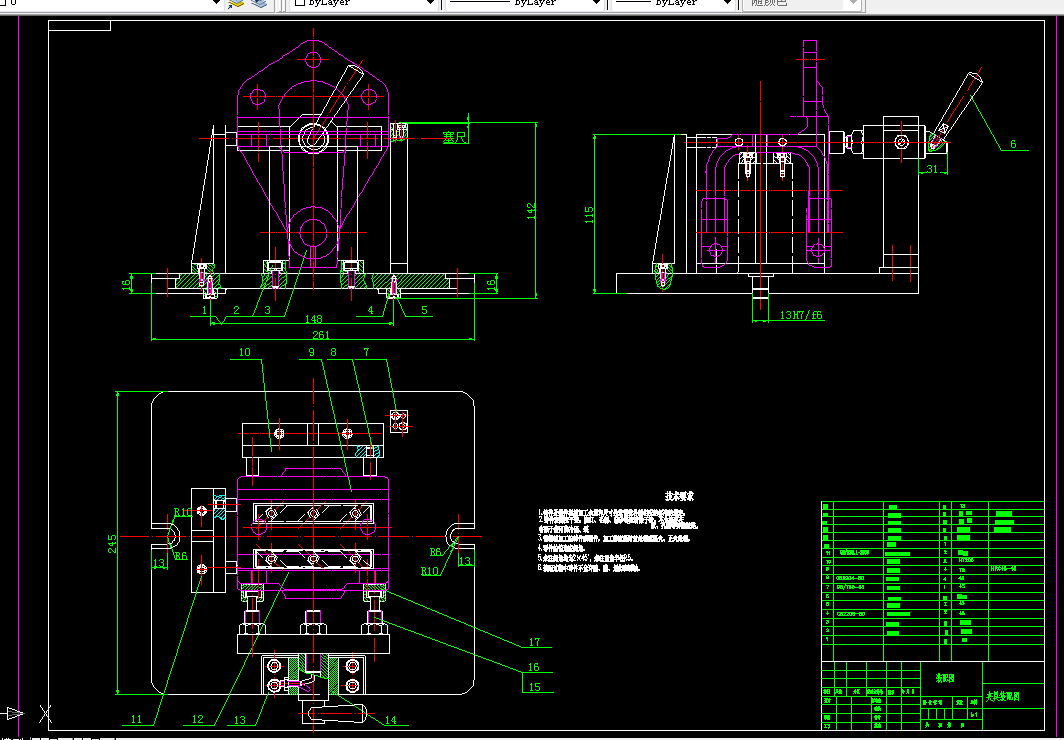Select part callout number 7
The height and width of the screenshot is (740, 1064).
click(366, 352)
